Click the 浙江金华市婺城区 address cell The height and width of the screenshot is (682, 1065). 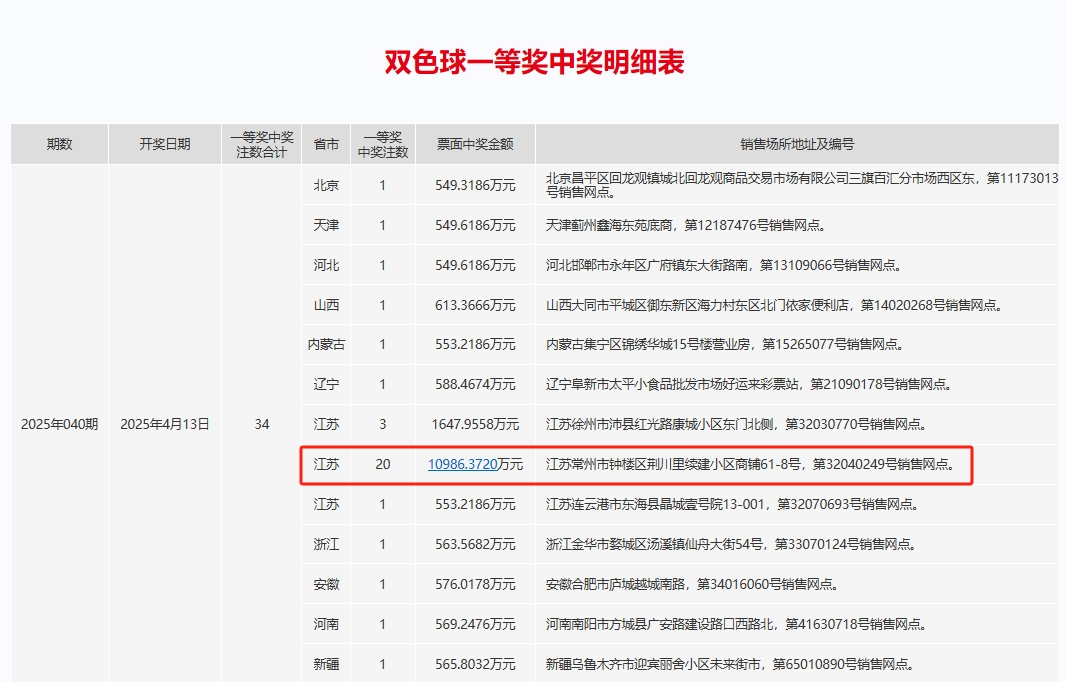coord(797,544)
